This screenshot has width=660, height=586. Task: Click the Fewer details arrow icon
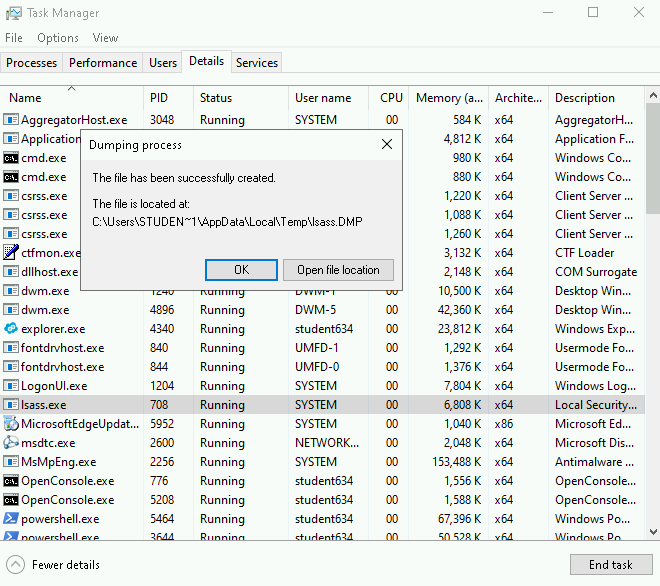pyautogui.click(x=16, y=565)
